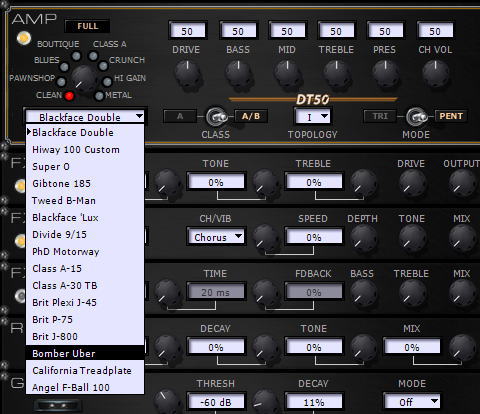Select class A button
The width and height of the screenshot is (480, 414).
tap(180, 116)
